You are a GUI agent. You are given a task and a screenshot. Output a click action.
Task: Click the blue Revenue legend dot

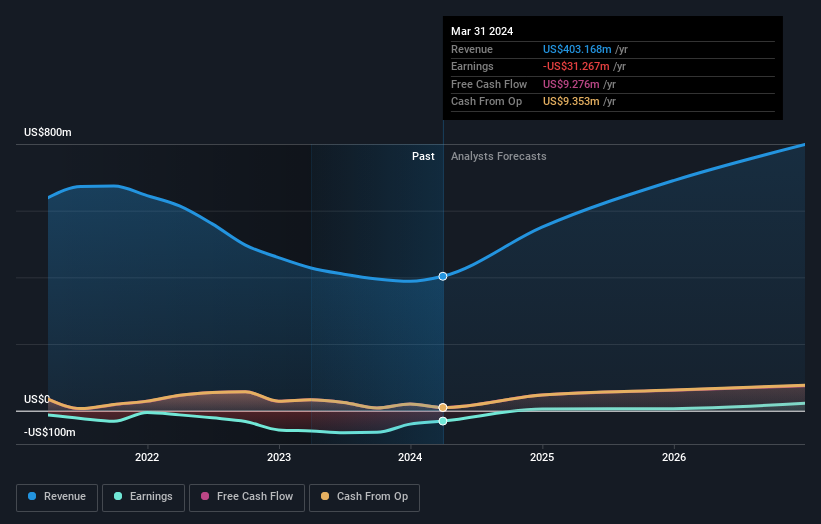click(x=32, y=496)
